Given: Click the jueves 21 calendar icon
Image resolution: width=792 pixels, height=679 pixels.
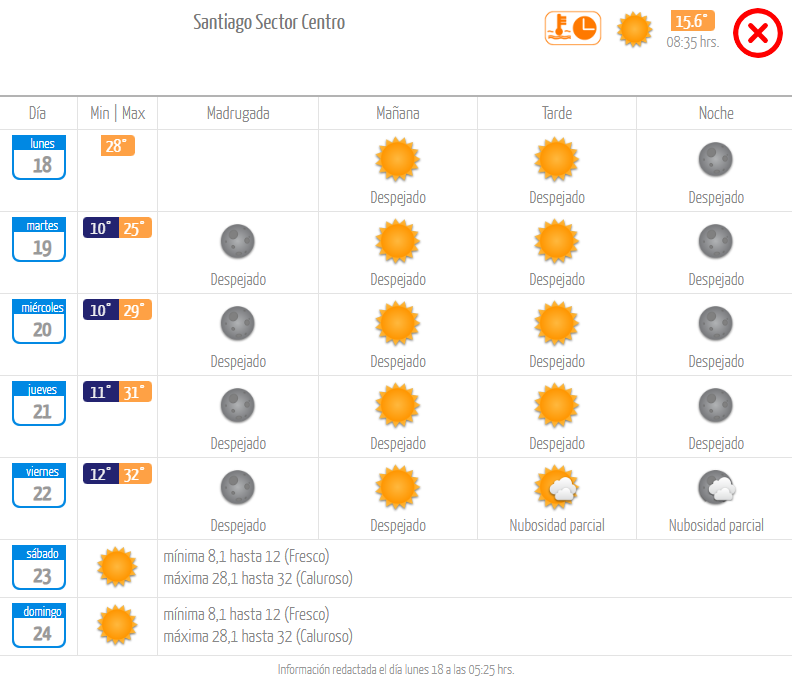Looking at the screenshot, I should [39, 403].
